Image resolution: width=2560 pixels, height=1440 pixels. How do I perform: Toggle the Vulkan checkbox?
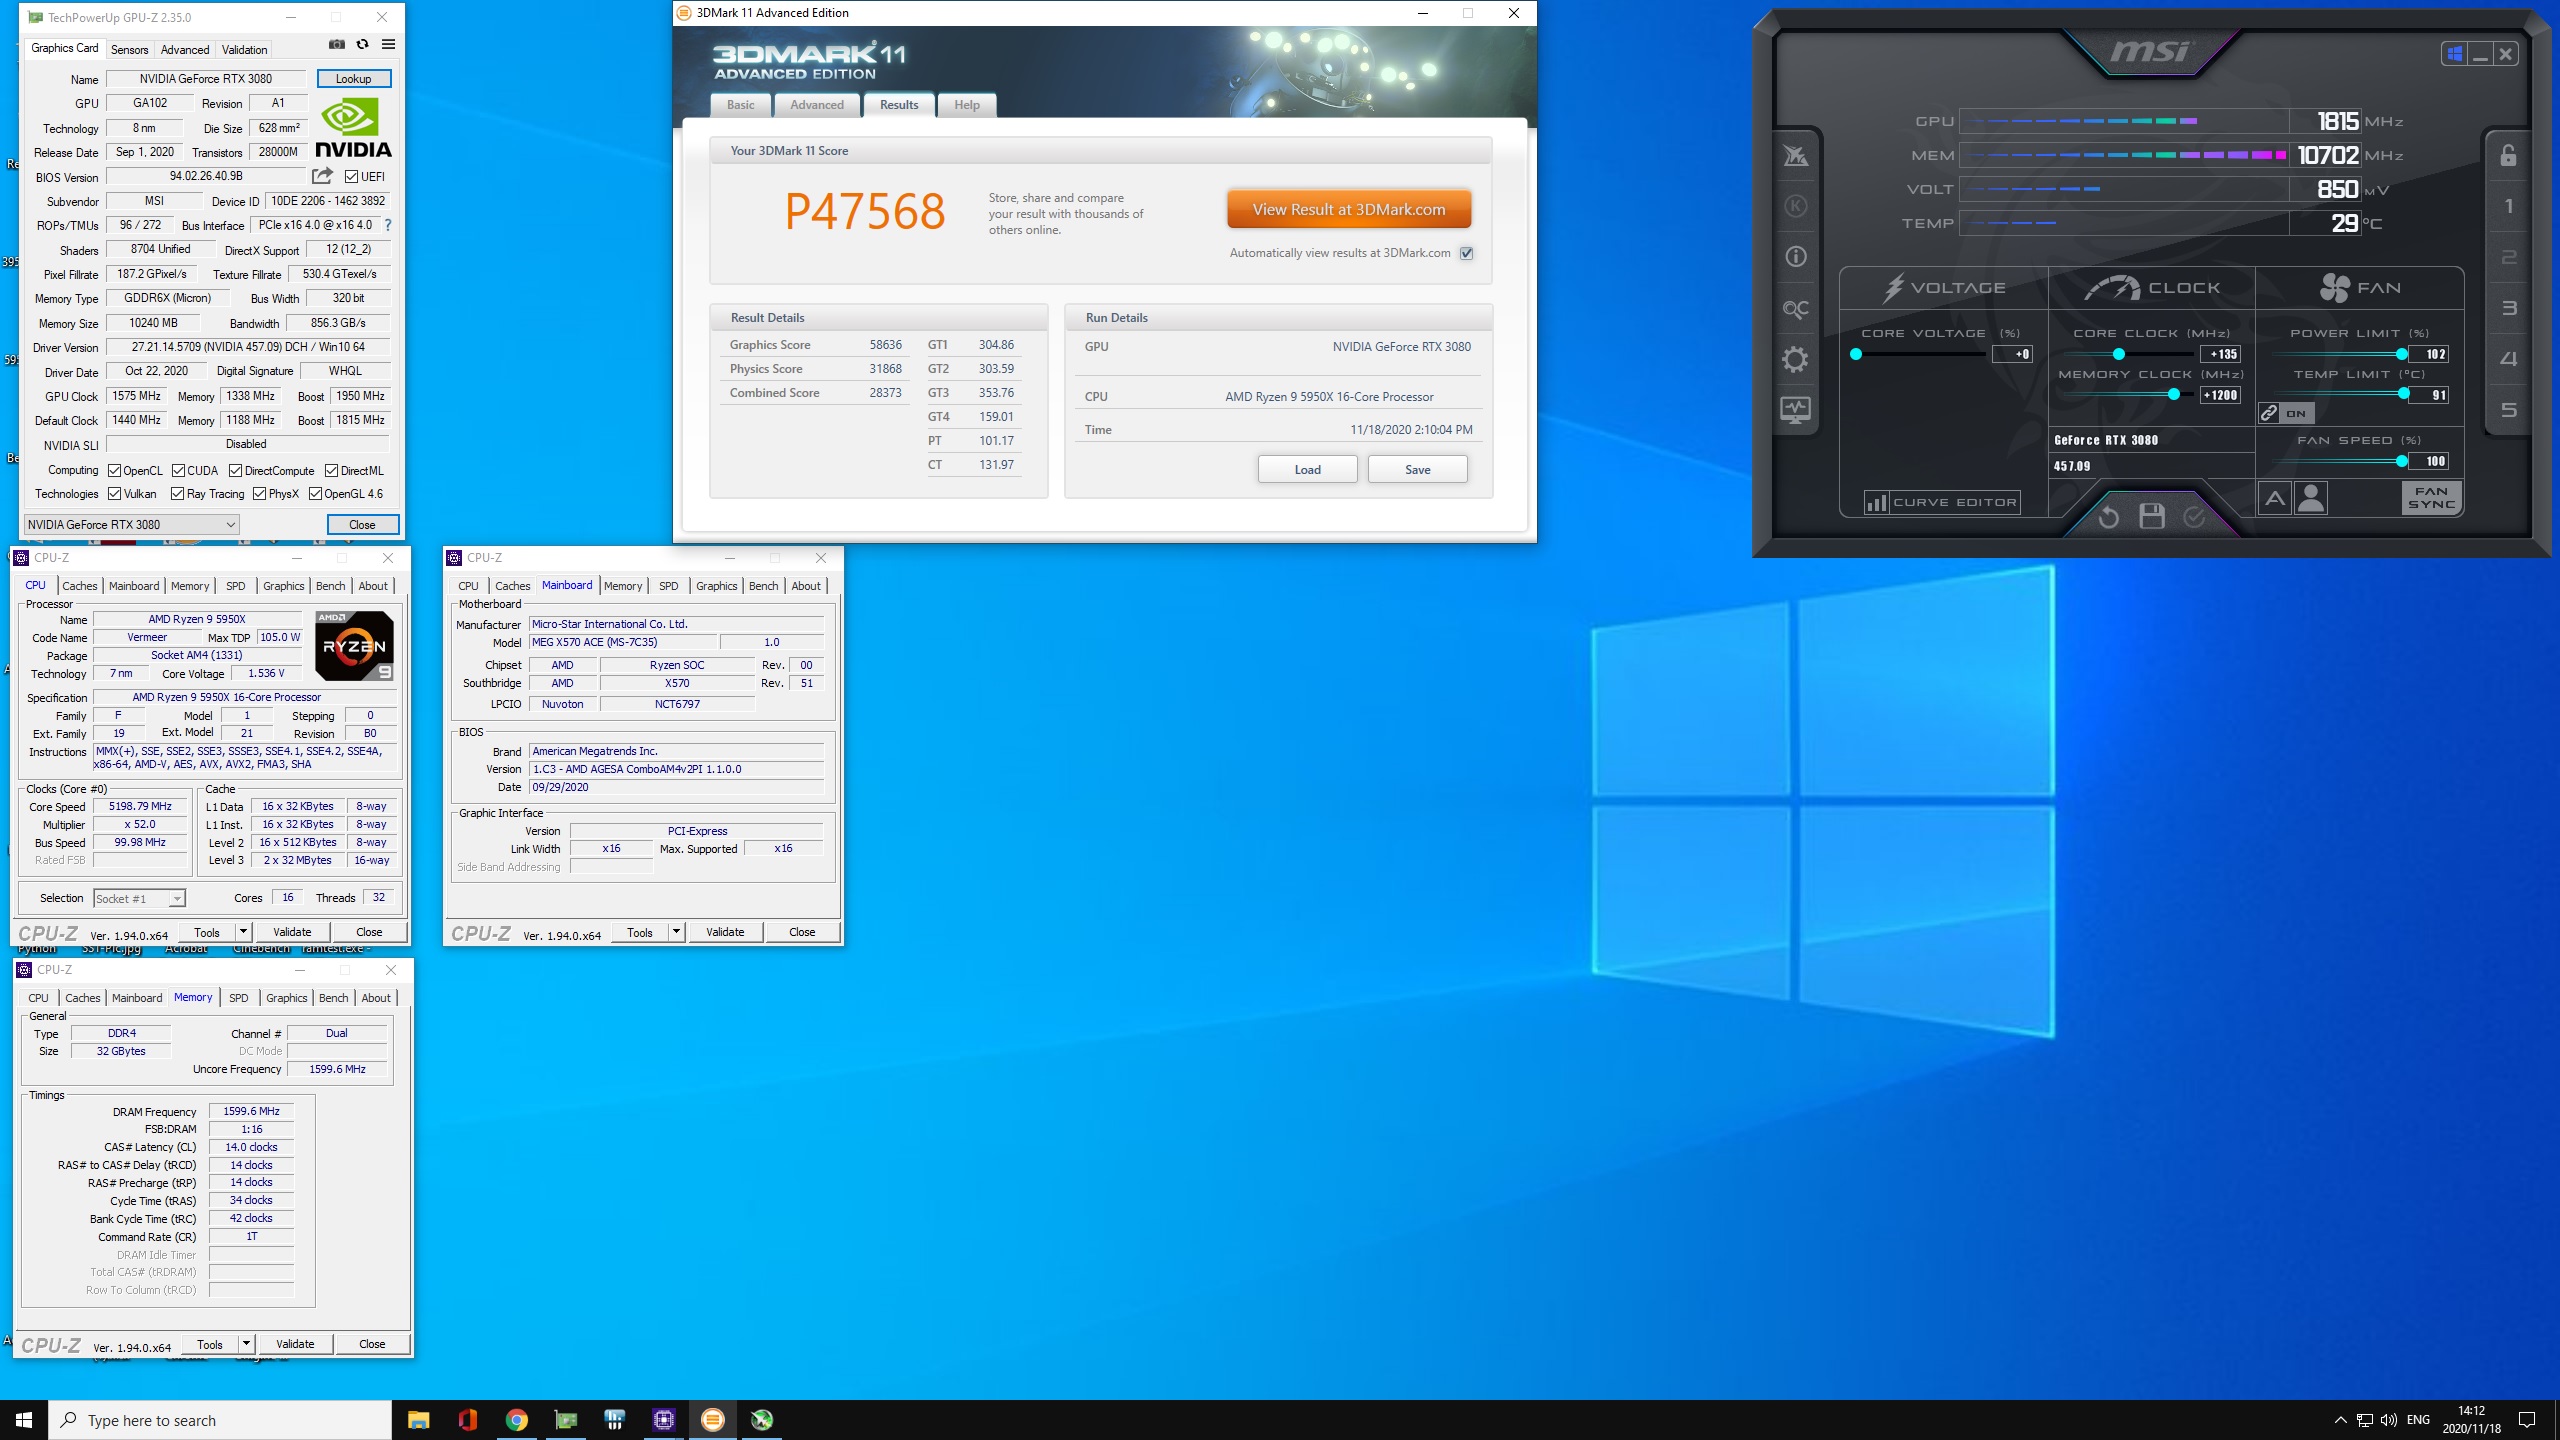coord(115,494)
